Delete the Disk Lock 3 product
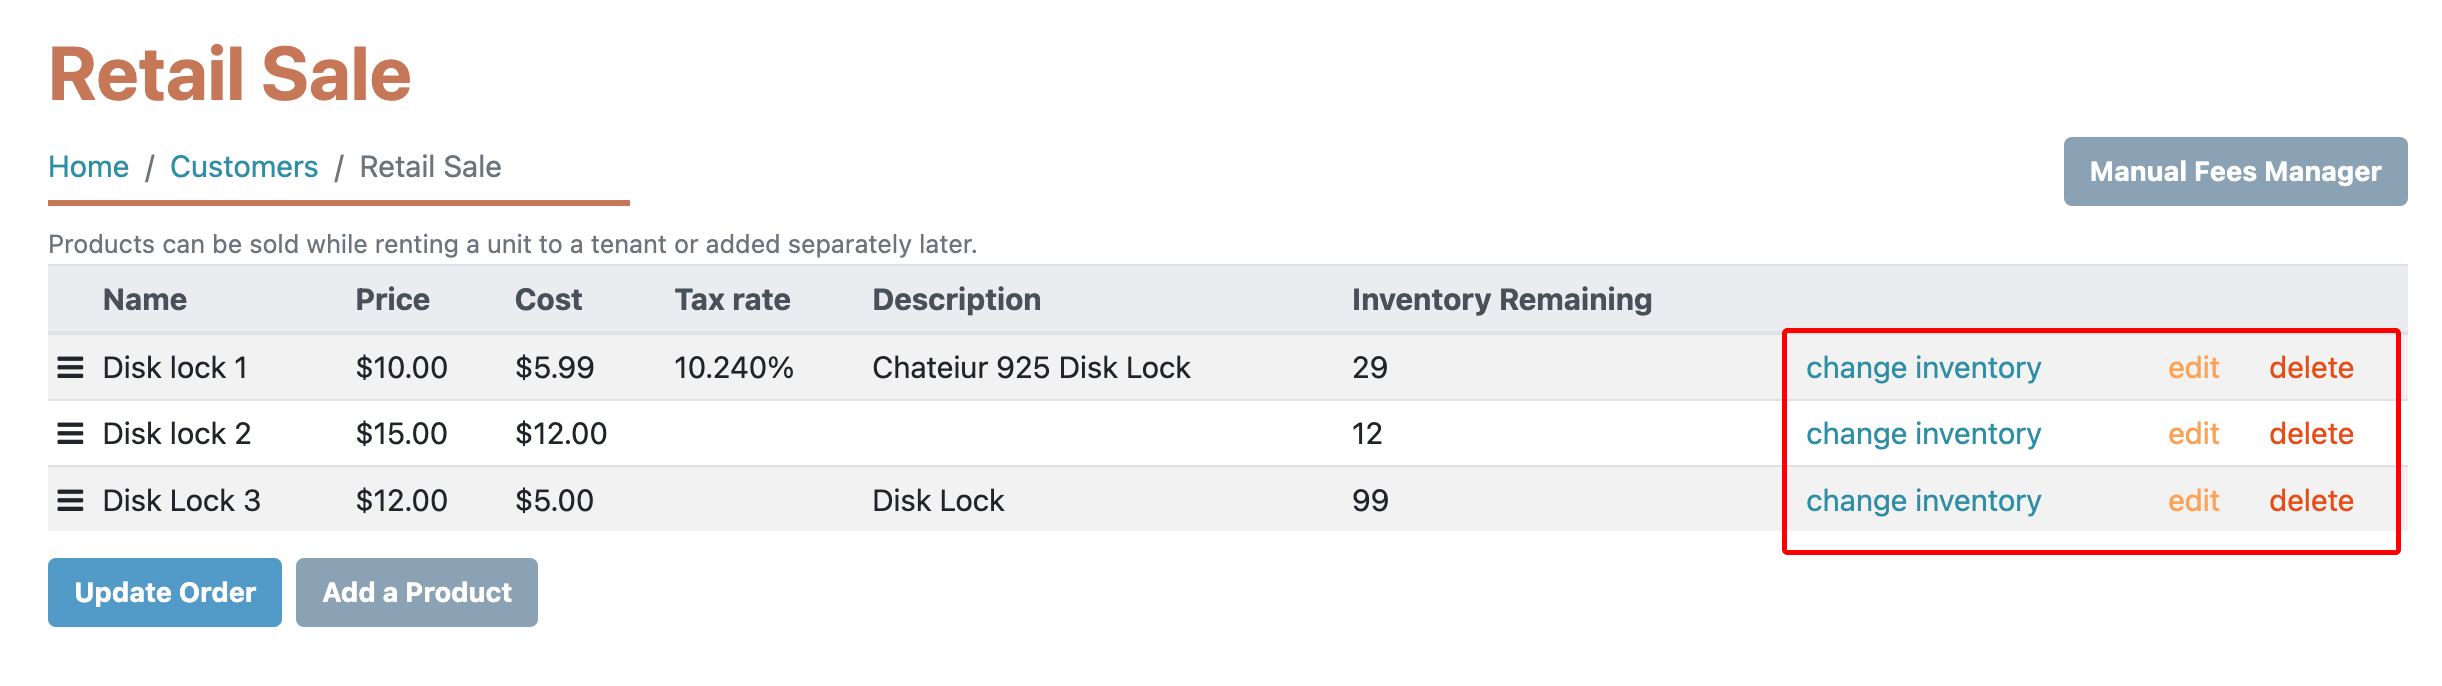 coord(2310,501)
